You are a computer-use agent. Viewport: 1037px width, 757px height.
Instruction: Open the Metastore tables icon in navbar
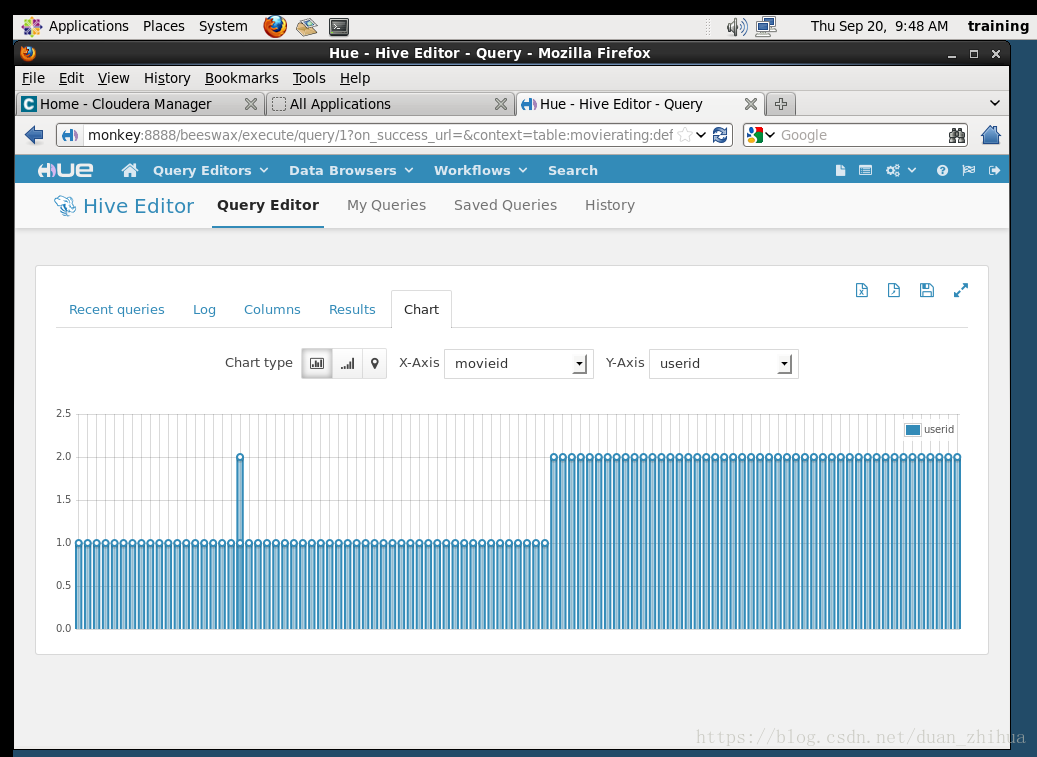pos(865,171)
